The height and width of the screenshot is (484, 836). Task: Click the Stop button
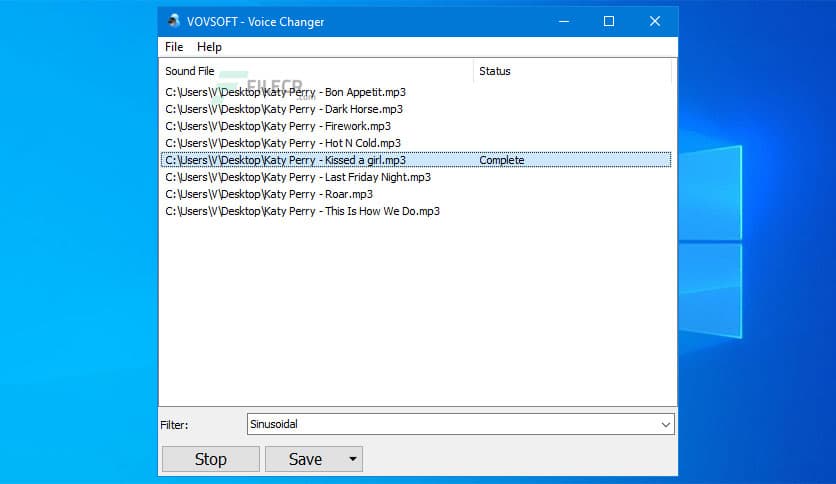[x=211, y=459]
